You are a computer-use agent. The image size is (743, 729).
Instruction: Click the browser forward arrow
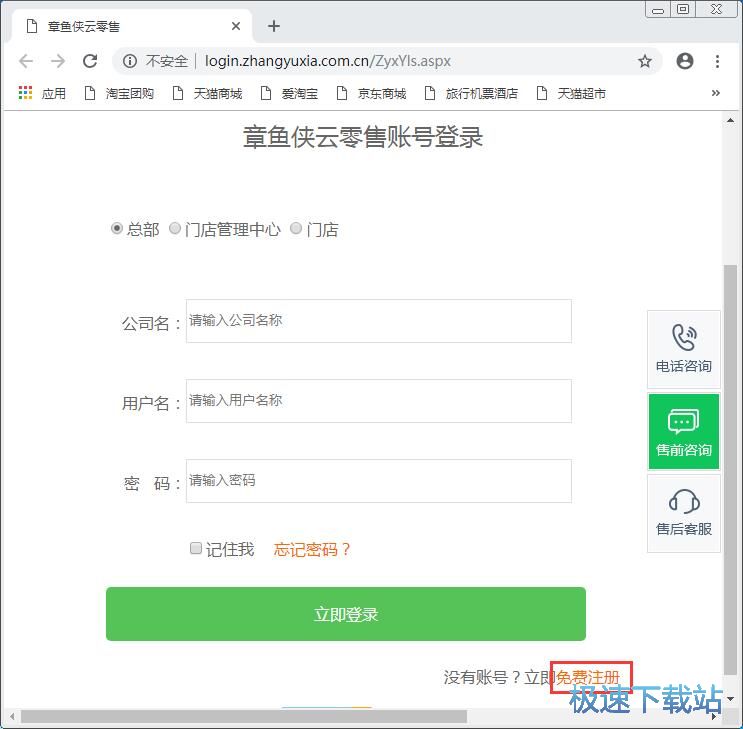[x=58, y=61]
